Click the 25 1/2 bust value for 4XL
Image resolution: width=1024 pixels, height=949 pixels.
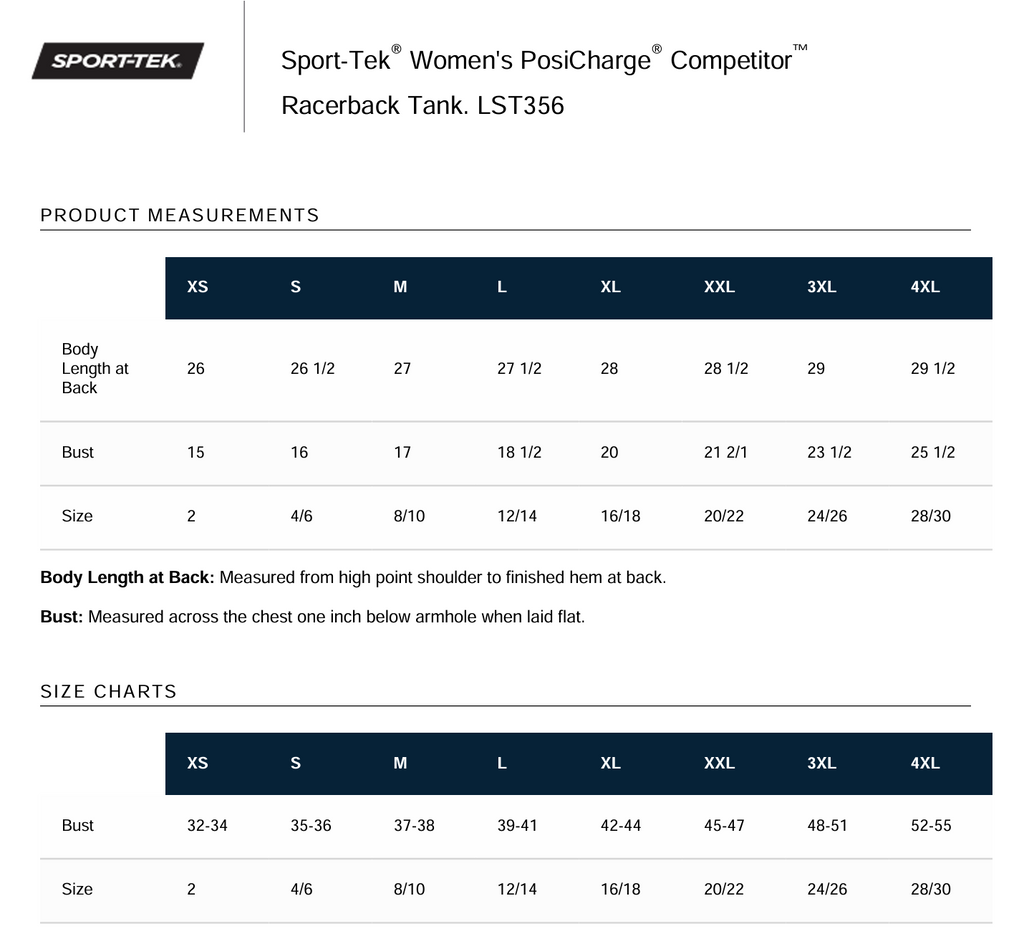click(933, 452)
